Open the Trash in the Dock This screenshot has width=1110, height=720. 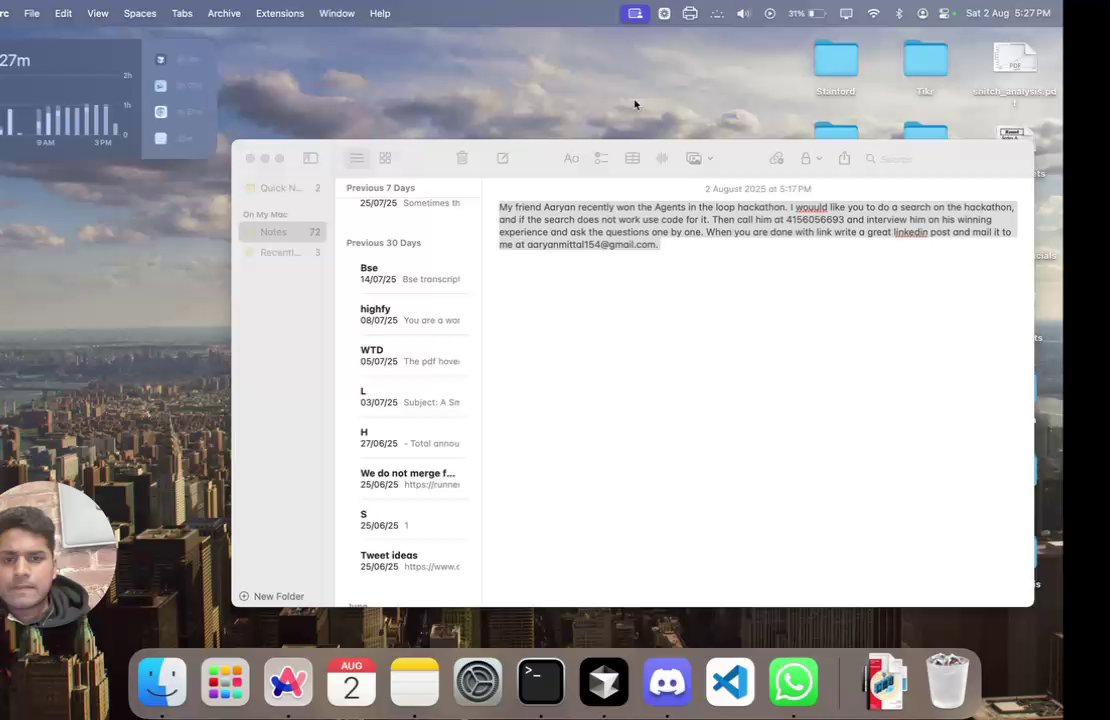click(x=947, y=680)
